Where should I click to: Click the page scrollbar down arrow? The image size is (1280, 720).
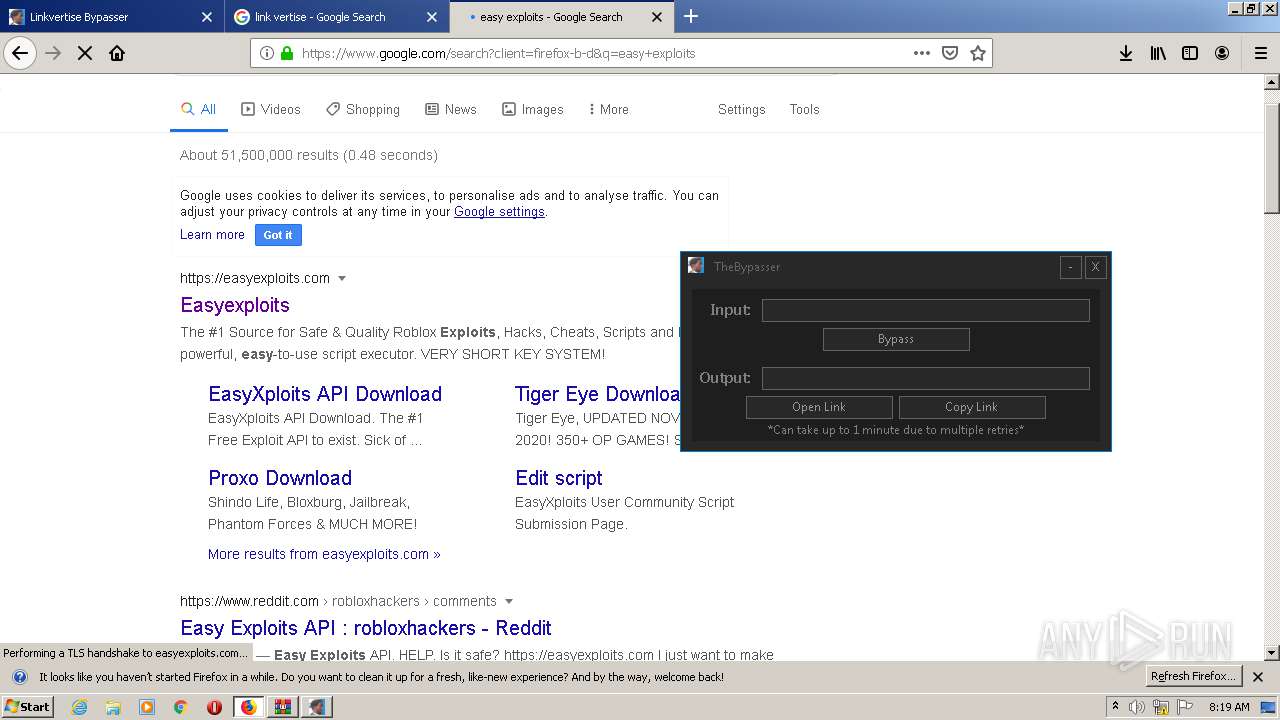coord(1272,653)
